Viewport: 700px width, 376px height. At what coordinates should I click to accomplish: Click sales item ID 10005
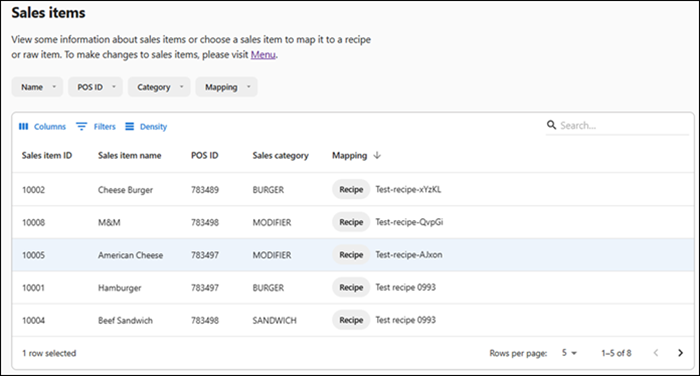[x=33, y=255]
